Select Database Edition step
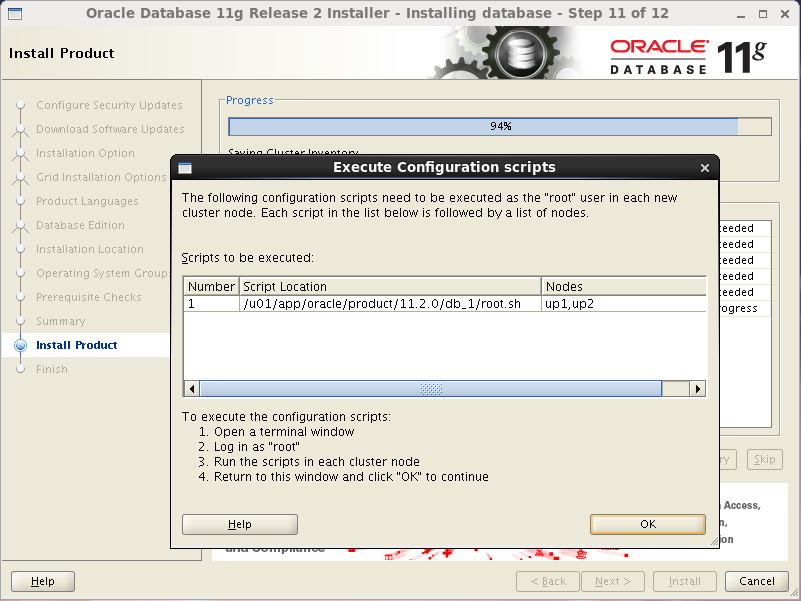801x601 pixels. (x=80, y=225)
